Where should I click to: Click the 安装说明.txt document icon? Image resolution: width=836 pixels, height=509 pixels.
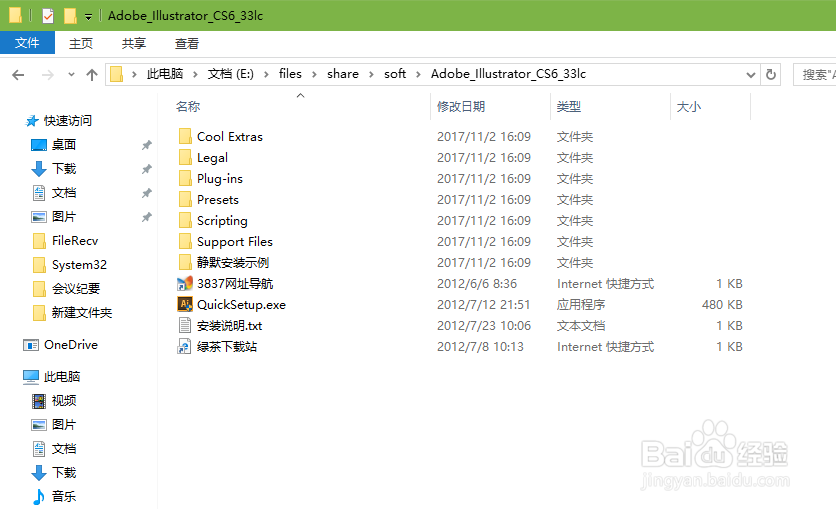(185, 325)
